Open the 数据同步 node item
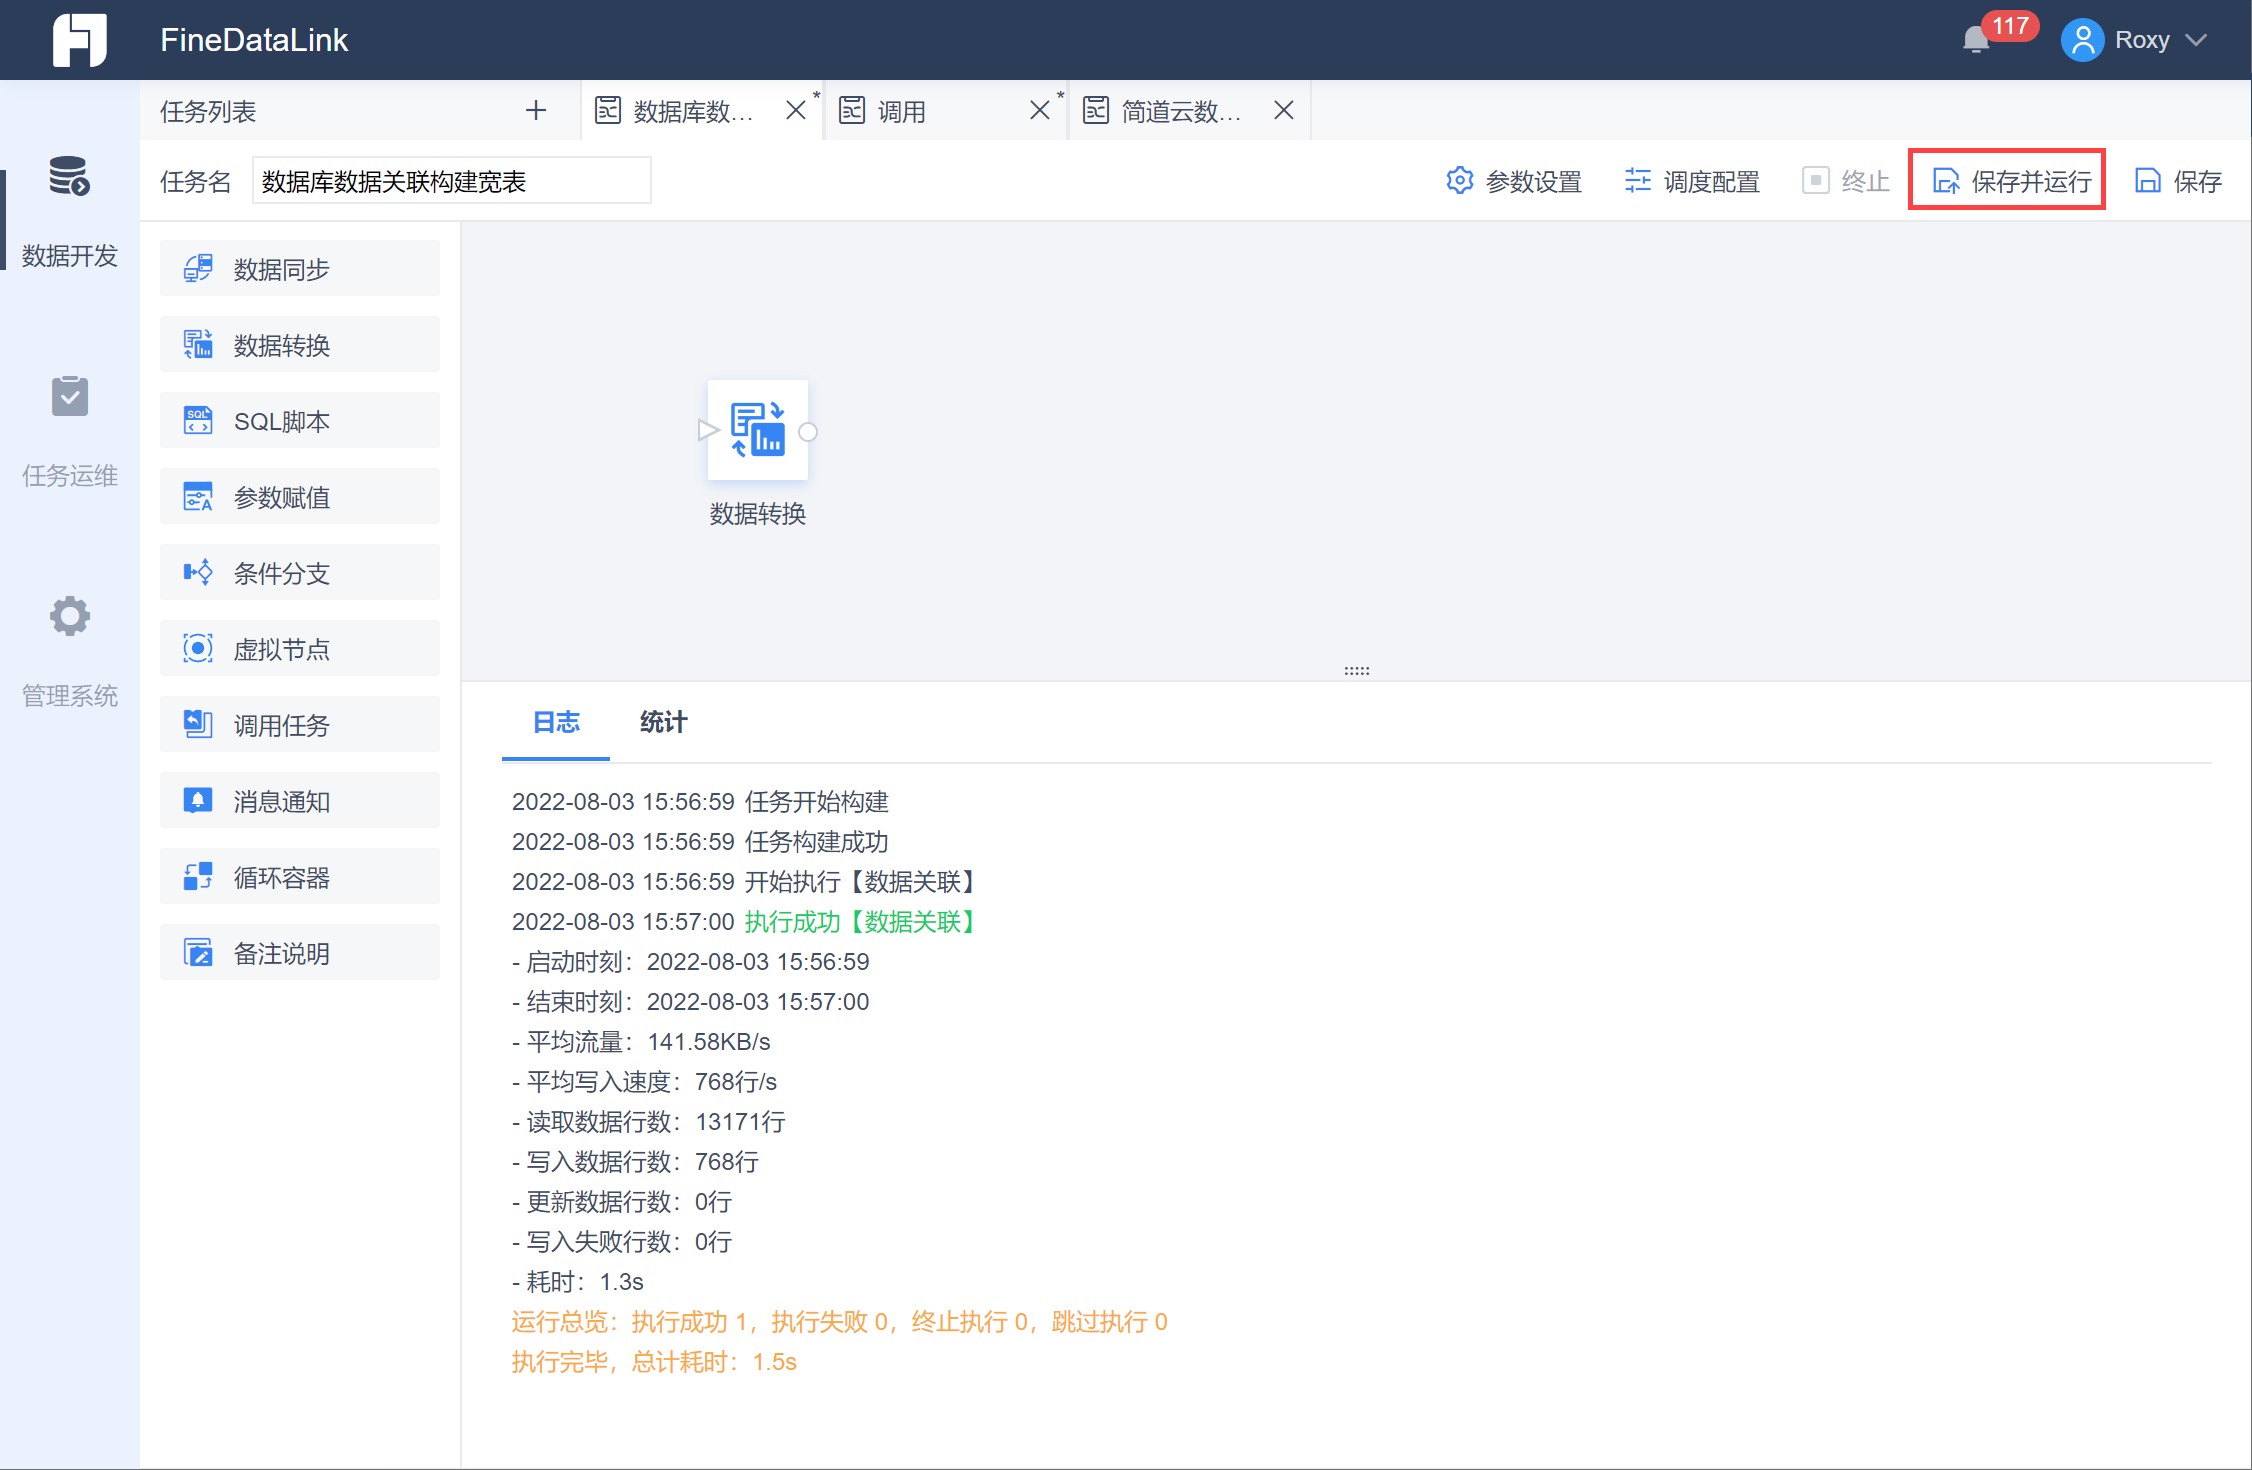Viewport: 2252px width, 1470px height. pyautogui.click(x=299, y=269)
